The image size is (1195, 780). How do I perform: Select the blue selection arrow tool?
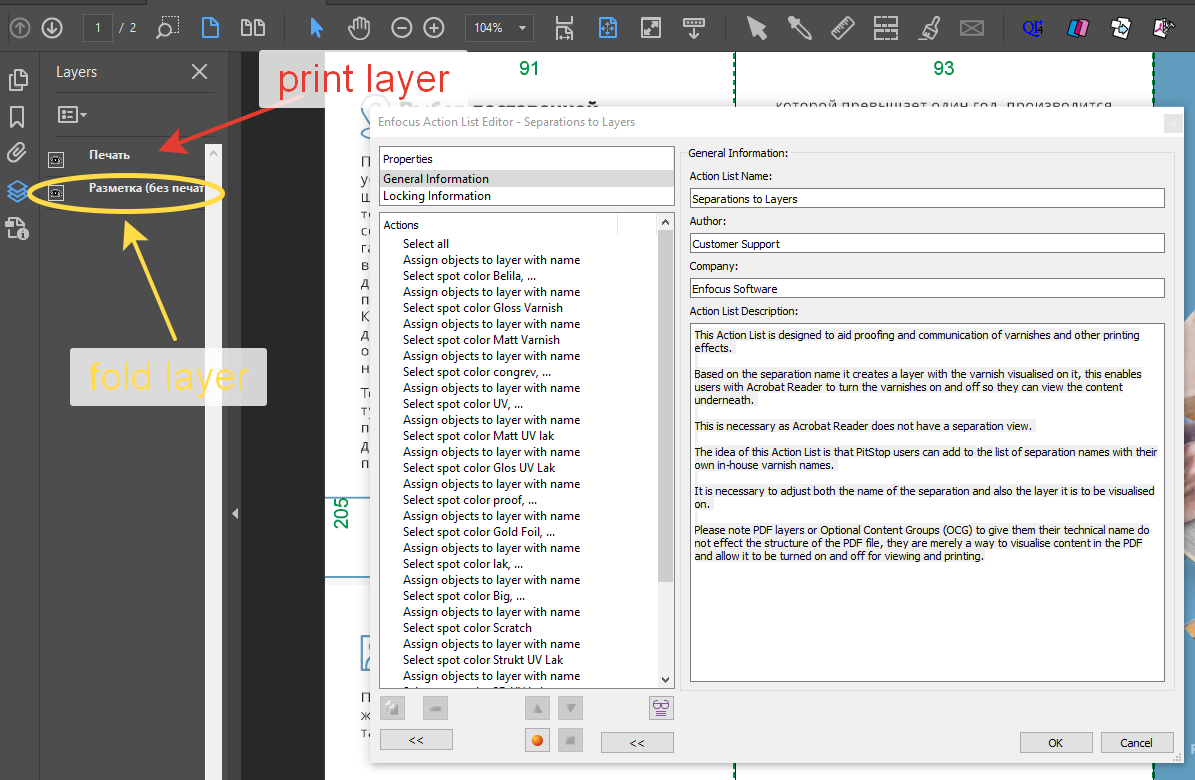point(316,28)
